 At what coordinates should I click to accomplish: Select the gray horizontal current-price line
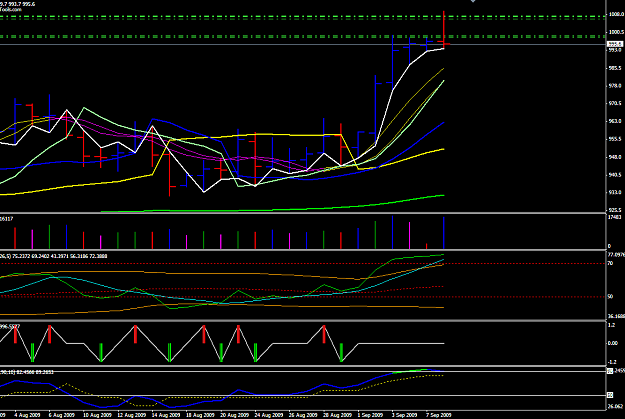point(303,44)
